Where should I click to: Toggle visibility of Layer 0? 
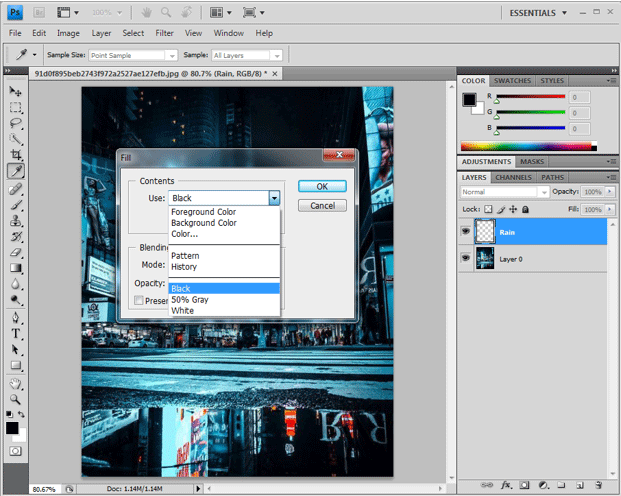[467, 258]
